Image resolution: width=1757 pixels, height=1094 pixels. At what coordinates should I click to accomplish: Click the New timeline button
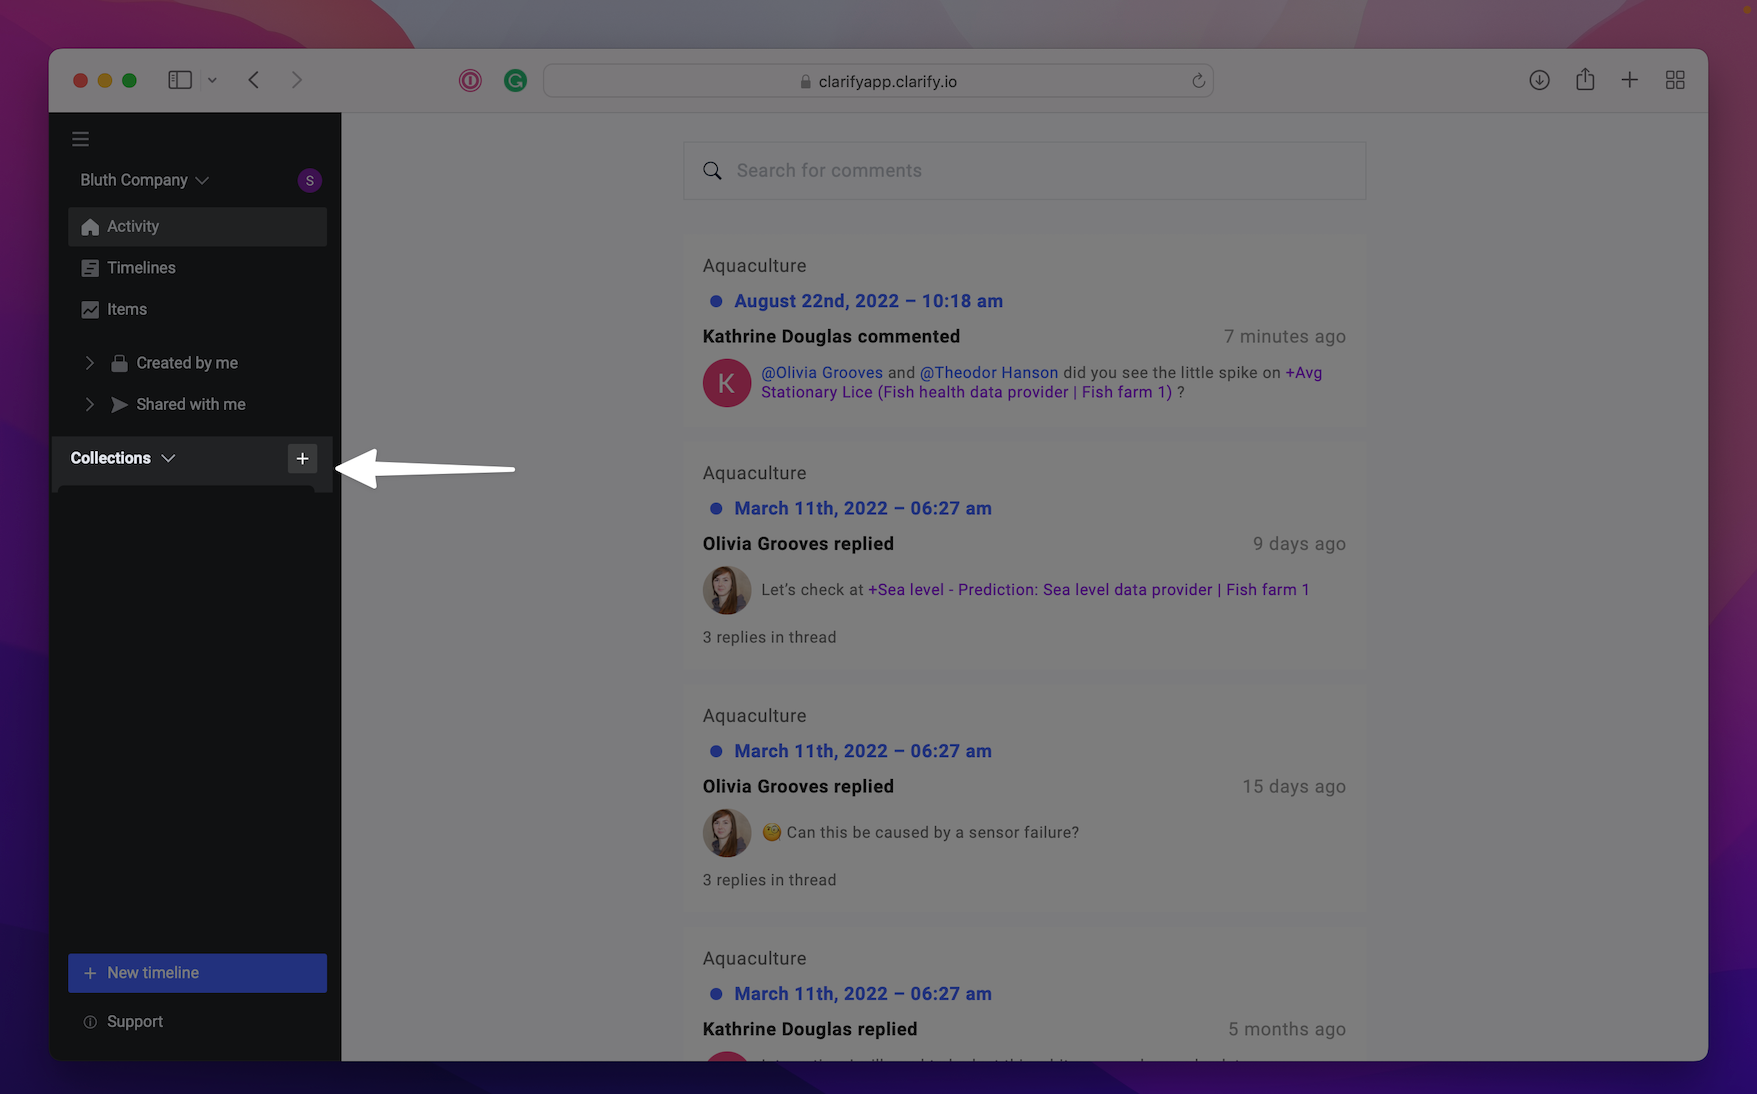coord(197,973)
